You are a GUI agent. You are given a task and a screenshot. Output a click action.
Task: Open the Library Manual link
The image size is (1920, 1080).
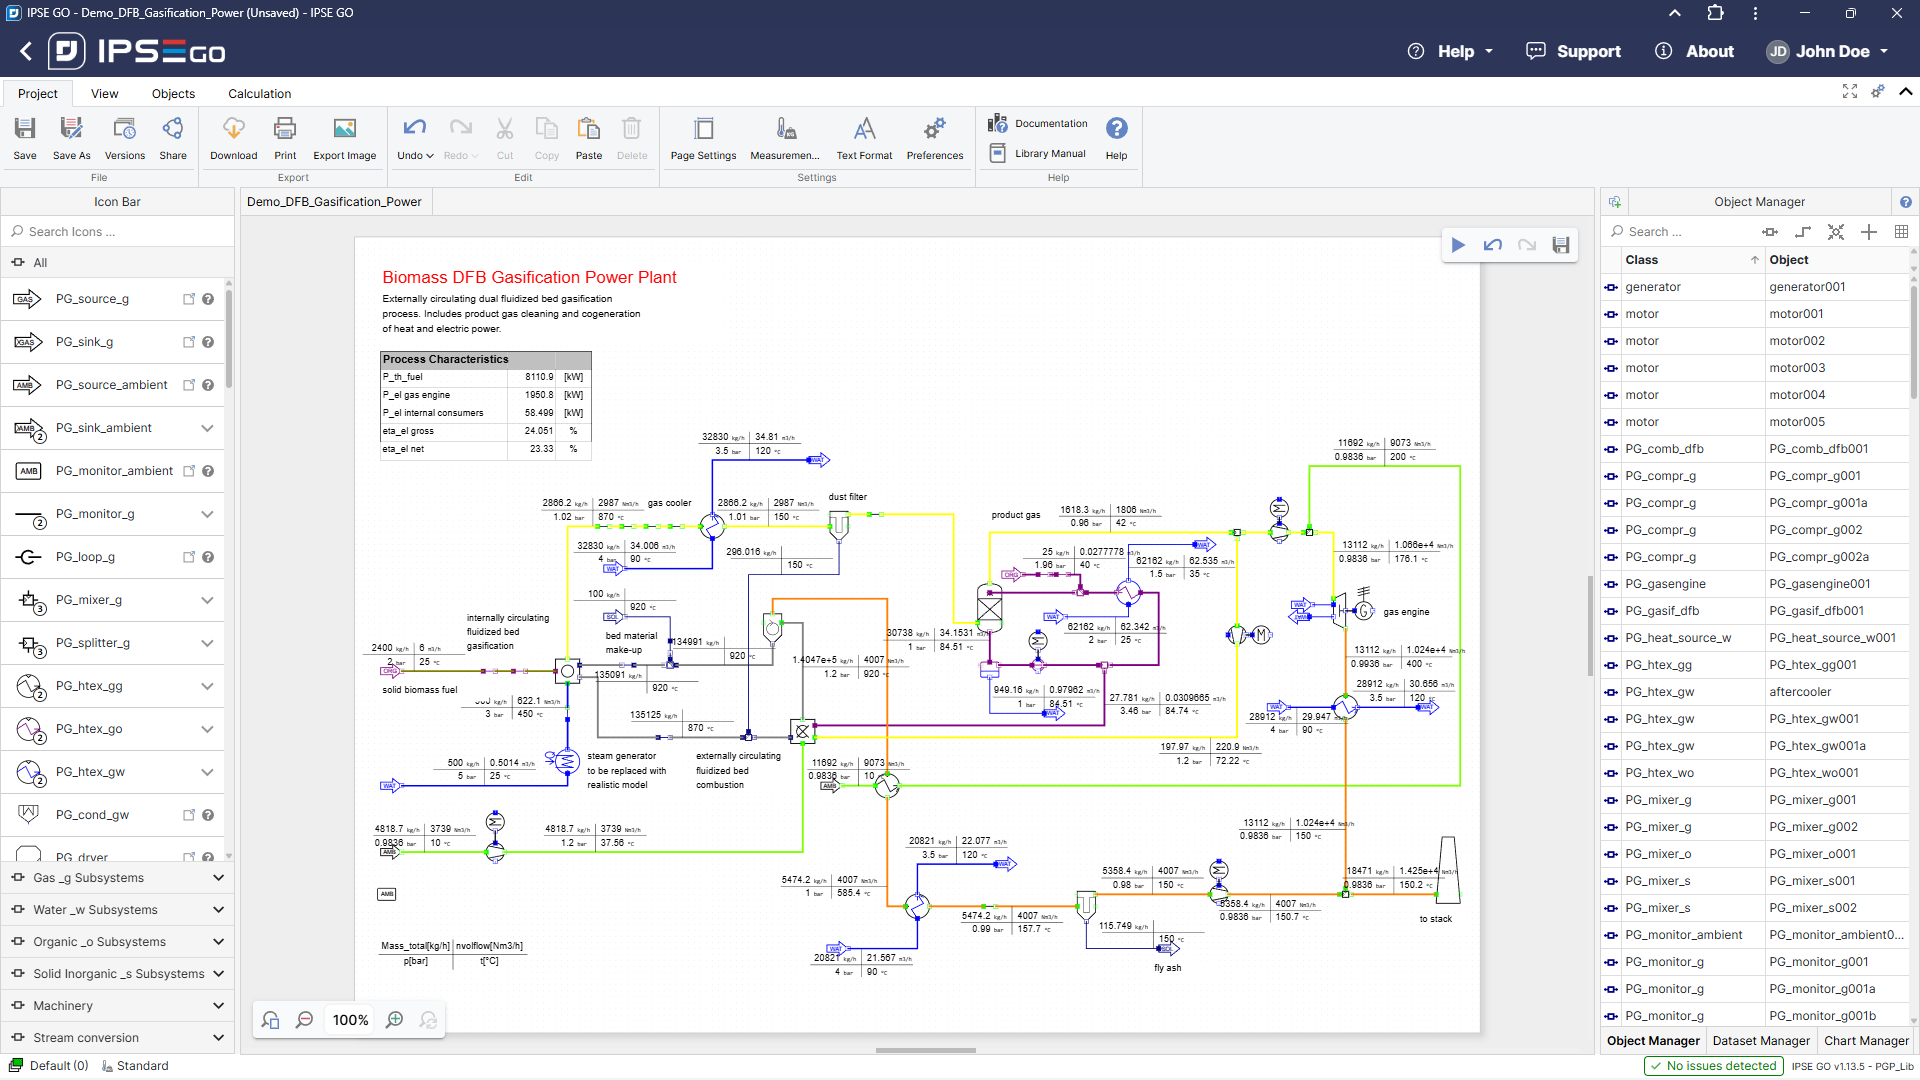[1049, 154]
